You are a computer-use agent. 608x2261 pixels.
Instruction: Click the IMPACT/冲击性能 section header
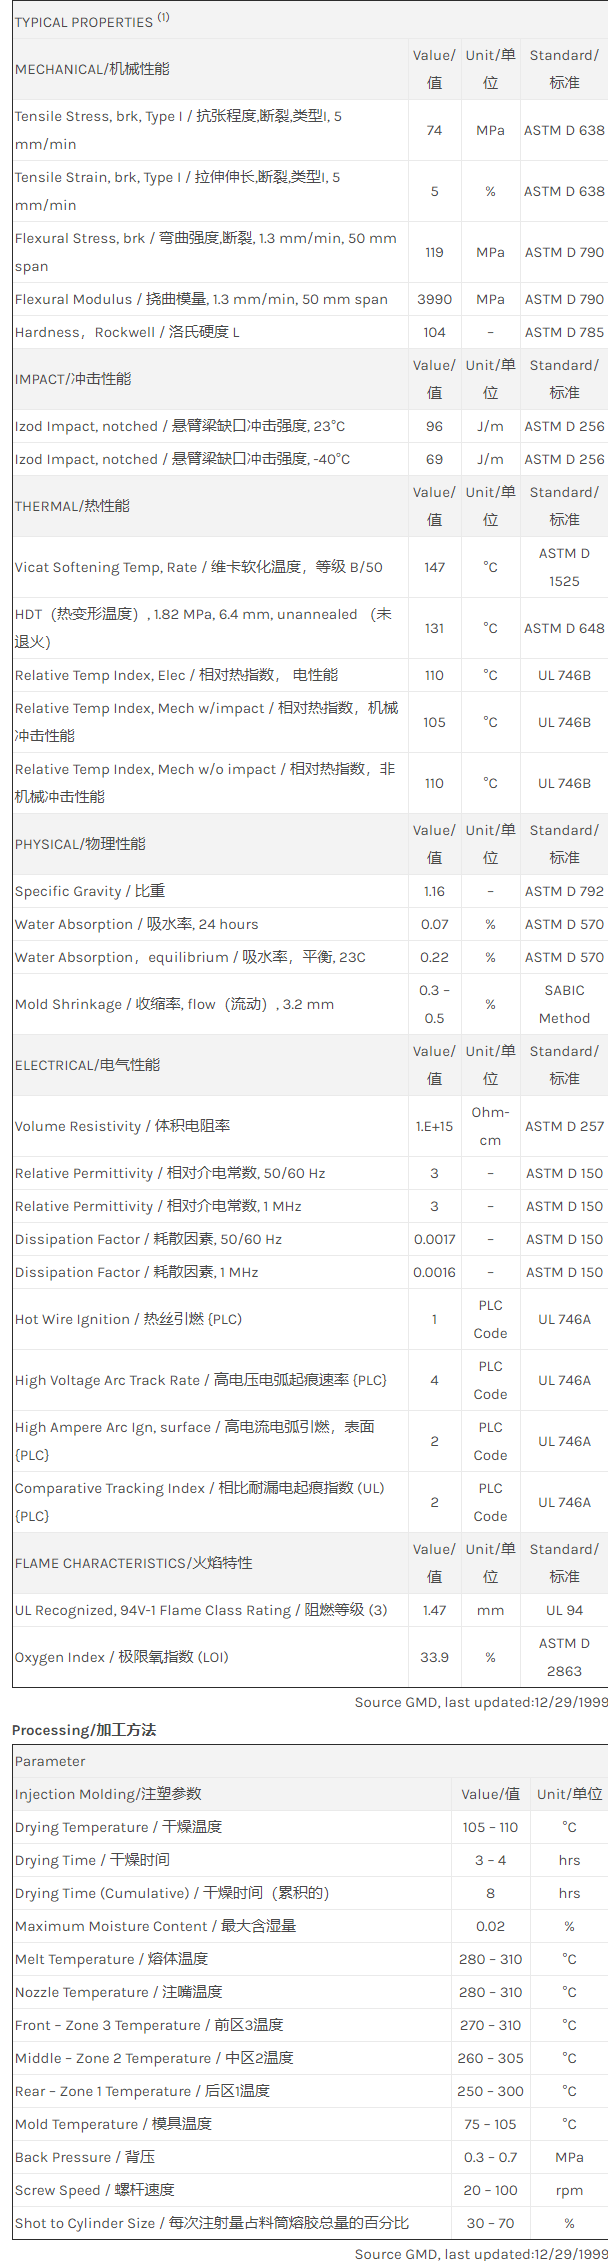73,379
